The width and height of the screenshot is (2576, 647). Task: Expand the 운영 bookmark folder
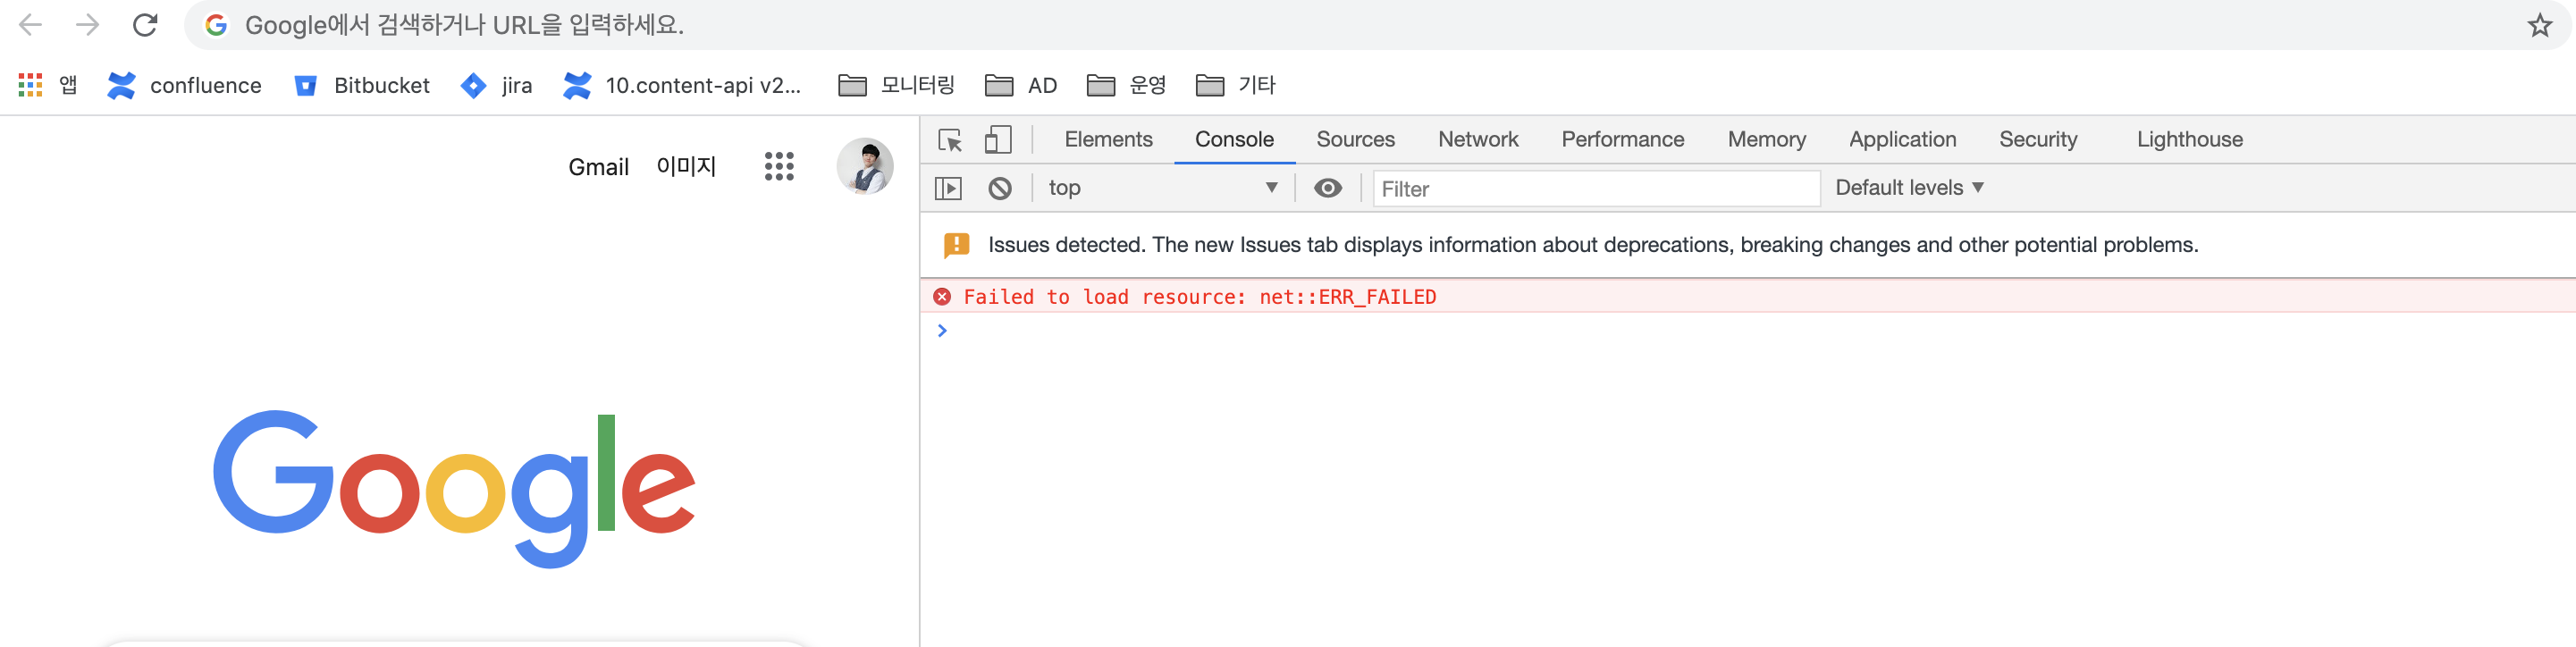[x=1126, y=85]
